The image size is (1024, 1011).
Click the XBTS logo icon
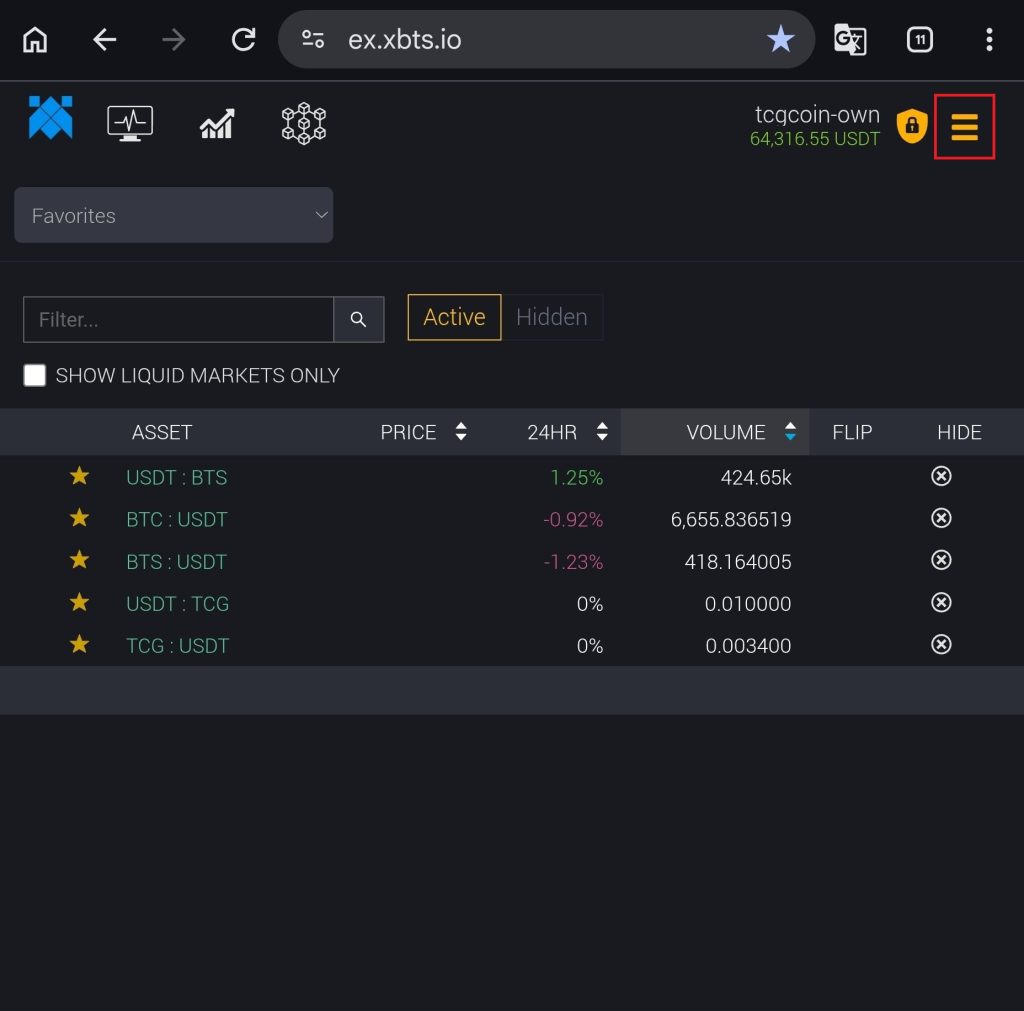50,118
